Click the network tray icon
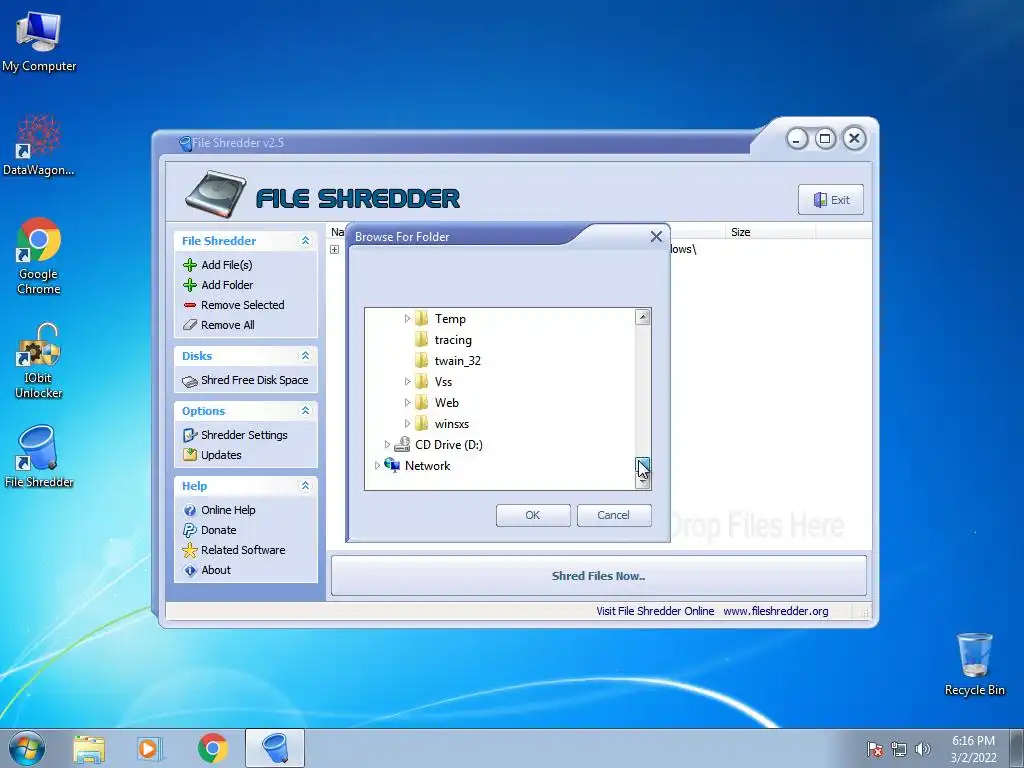The height and width of the screenshot is (768, 1024). click(x=899, y=749)
